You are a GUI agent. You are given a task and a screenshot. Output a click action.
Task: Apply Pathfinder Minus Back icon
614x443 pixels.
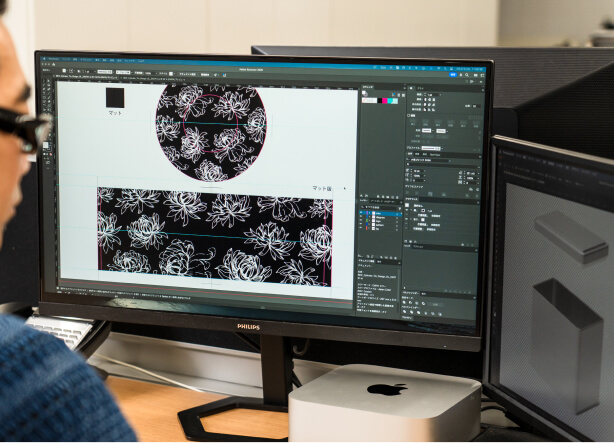tap(440, 315)
